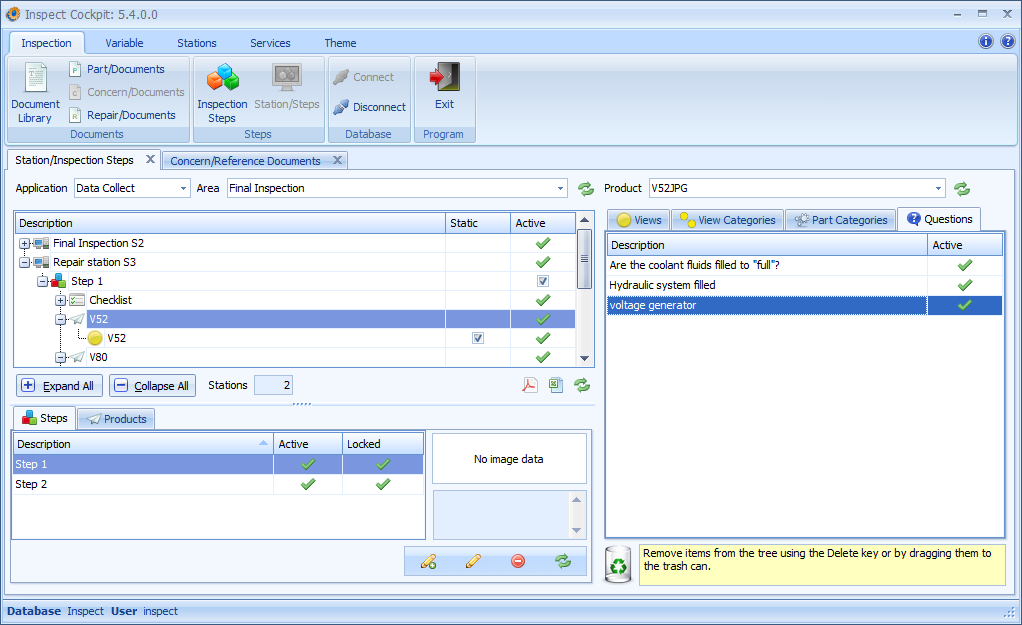Toggle Static checkbox for V52 view

point(478,338)
